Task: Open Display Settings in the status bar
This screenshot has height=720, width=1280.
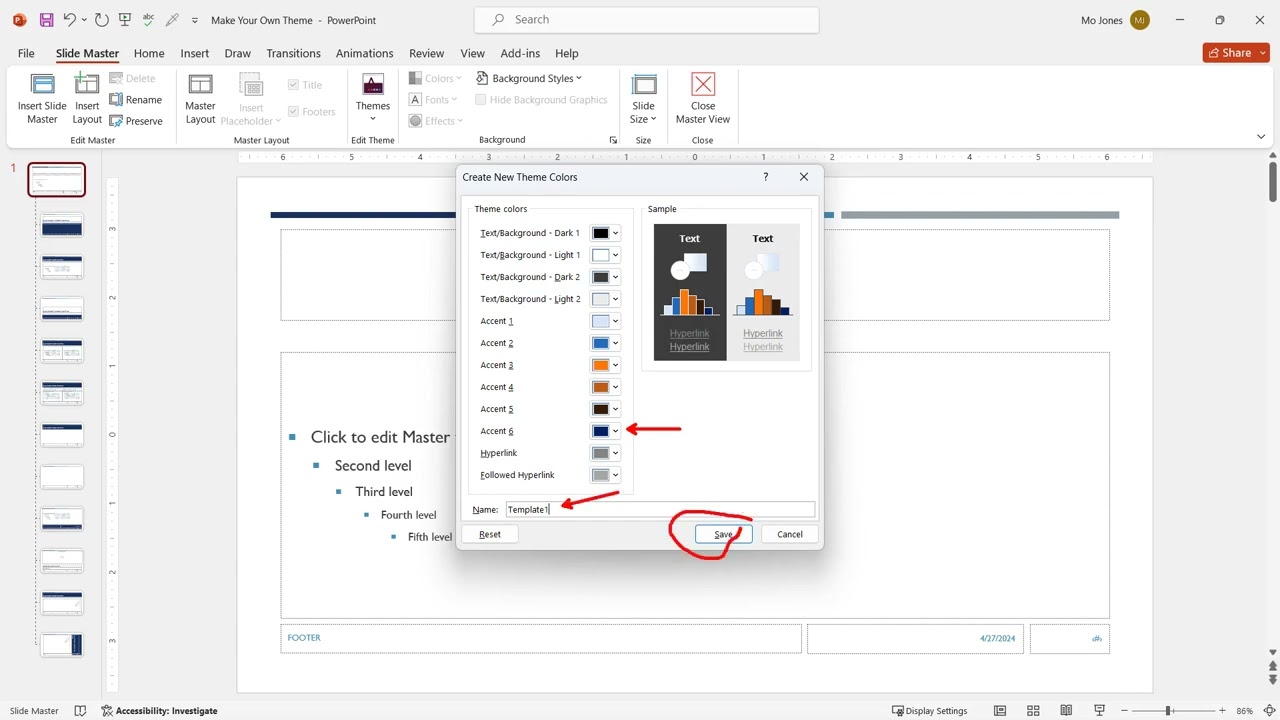Action: coord(929,711)
